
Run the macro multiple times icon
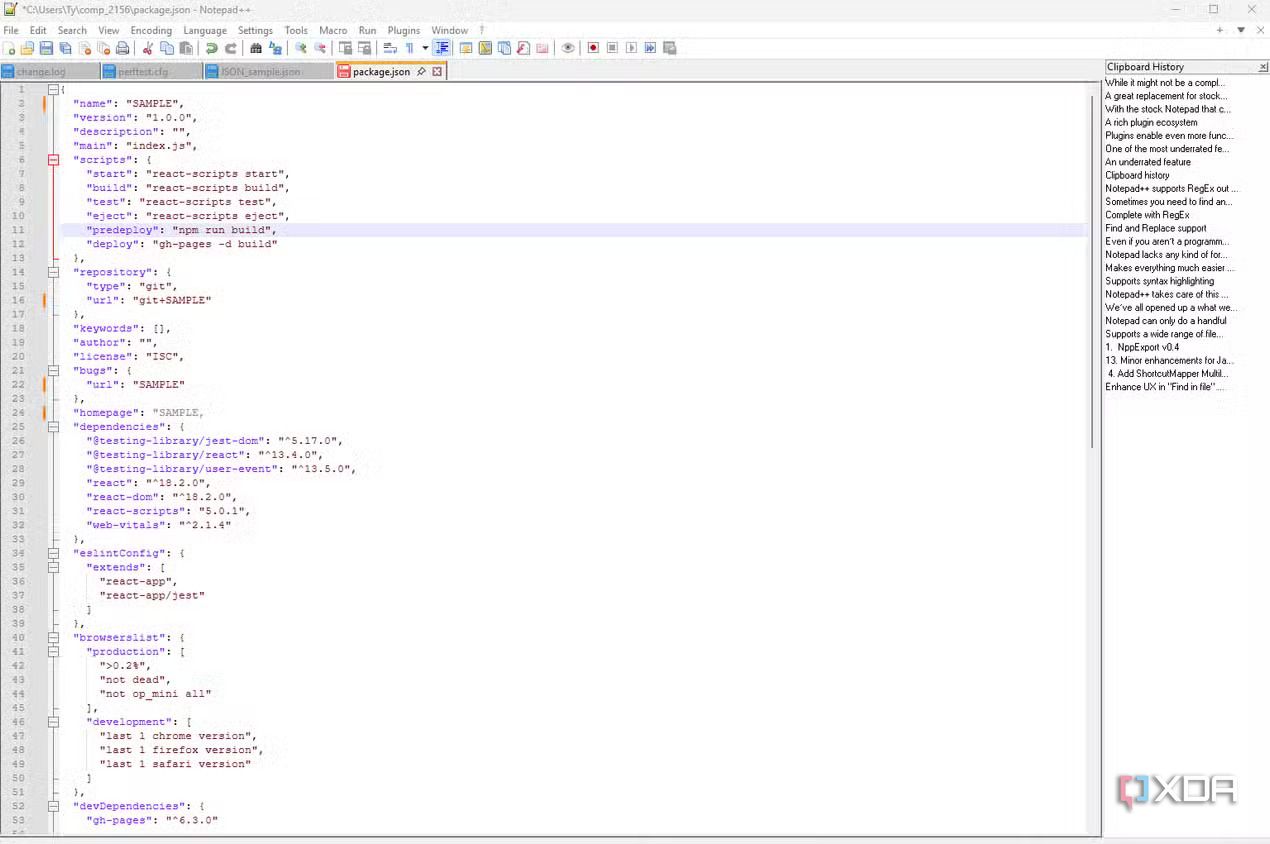650,48
